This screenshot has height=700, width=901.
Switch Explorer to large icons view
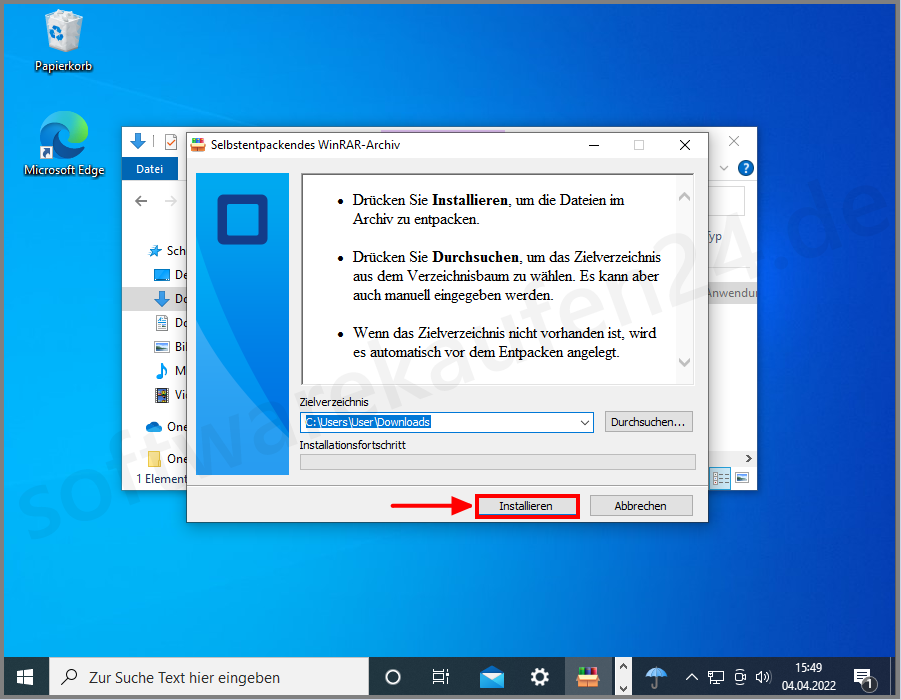pos(742,478)
